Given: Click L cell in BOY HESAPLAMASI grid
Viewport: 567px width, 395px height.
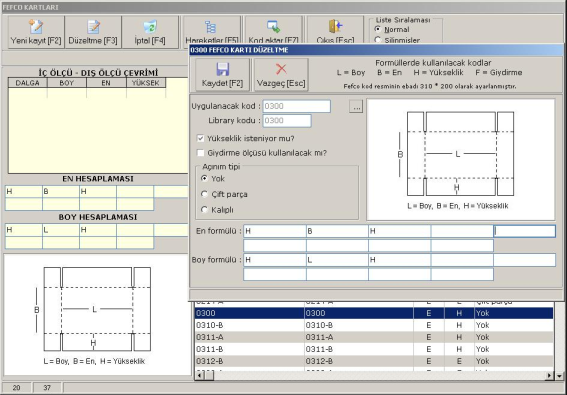Looking at the screenshot, I should coord(61,230).
